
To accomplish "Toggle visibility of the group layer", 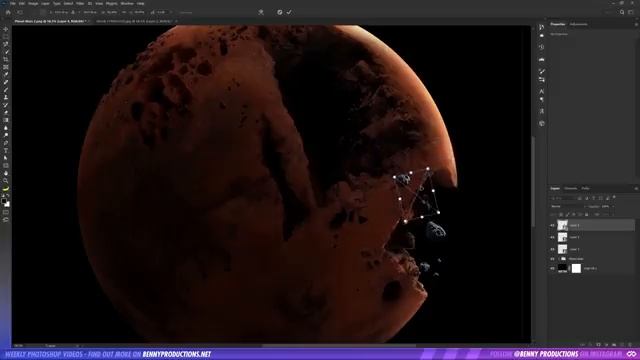I will coord(552,259).
